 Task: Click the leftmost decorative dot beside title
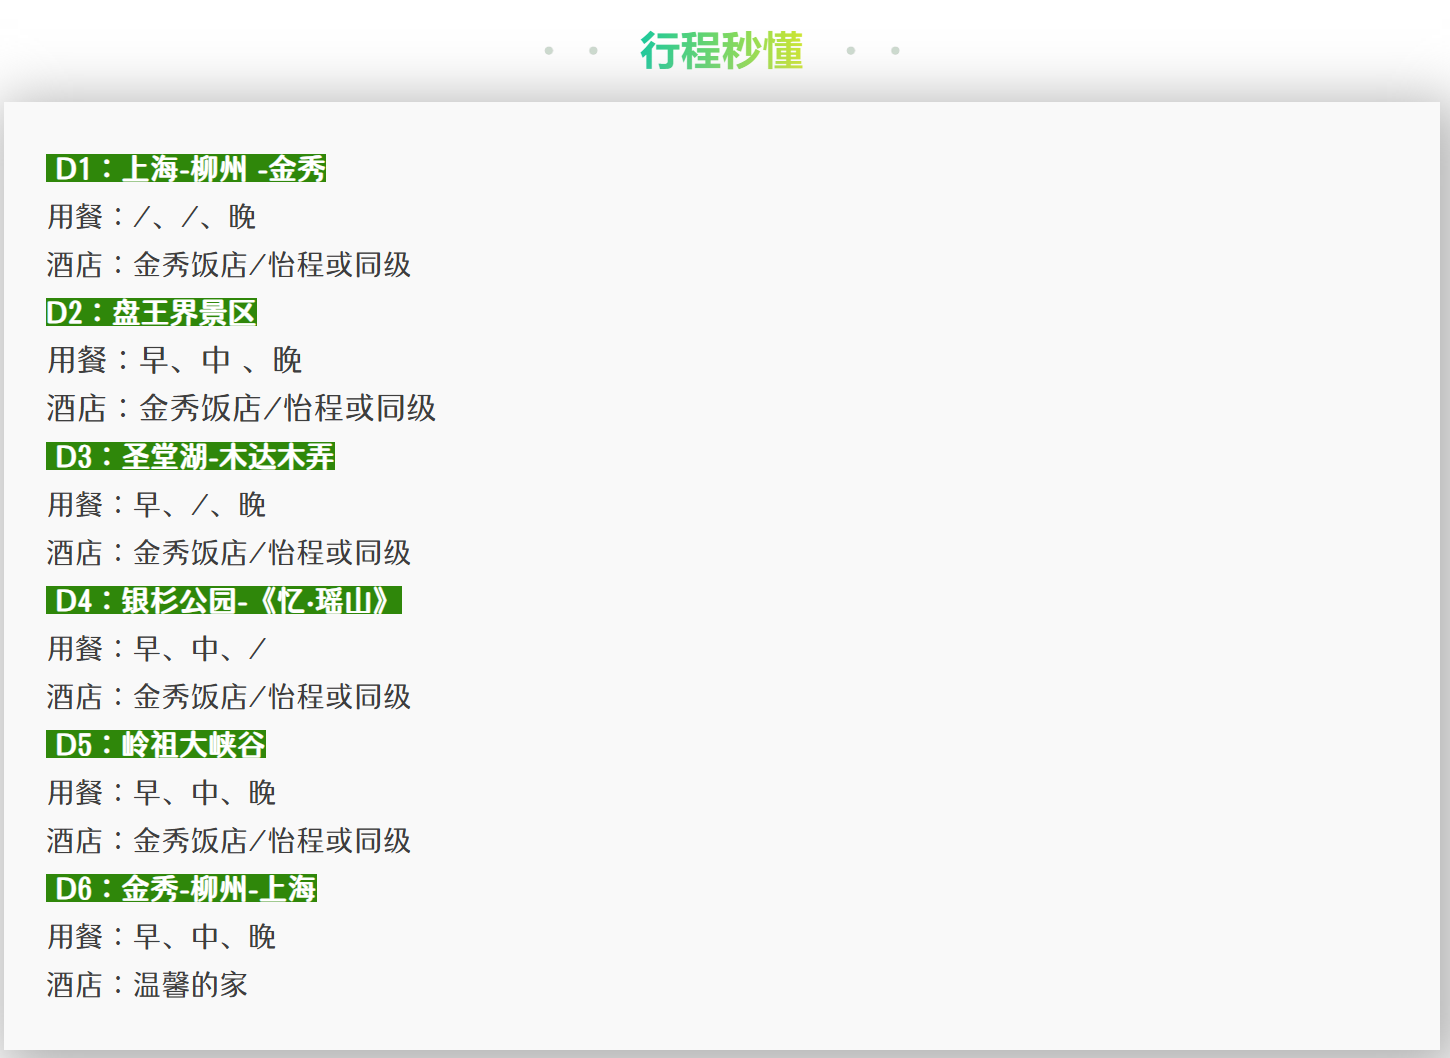click(548, 50)
